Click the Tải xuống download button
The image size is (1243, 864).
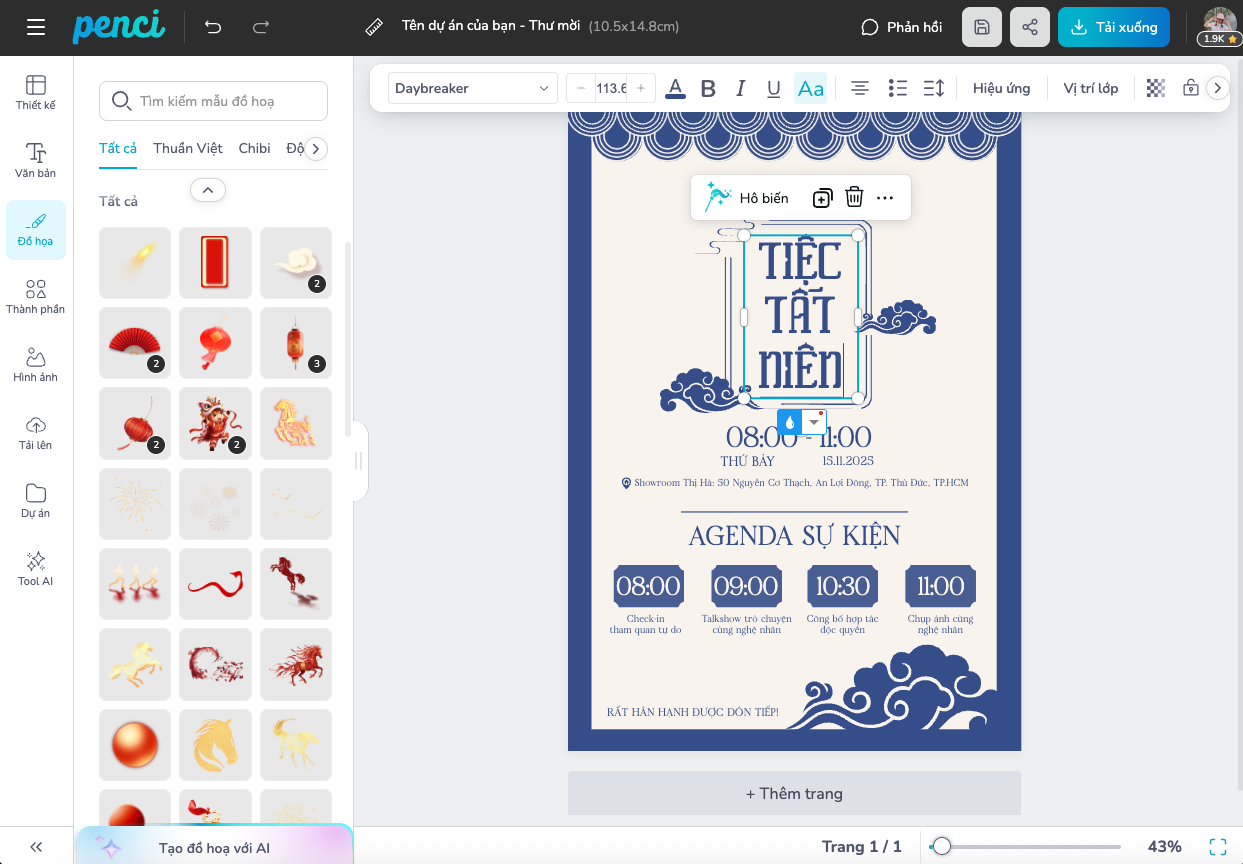click(1113, 27)
